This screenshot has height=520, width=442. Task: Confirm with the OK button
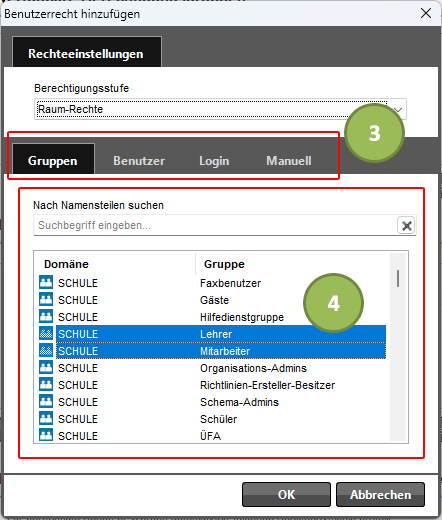tap(286, 494)
